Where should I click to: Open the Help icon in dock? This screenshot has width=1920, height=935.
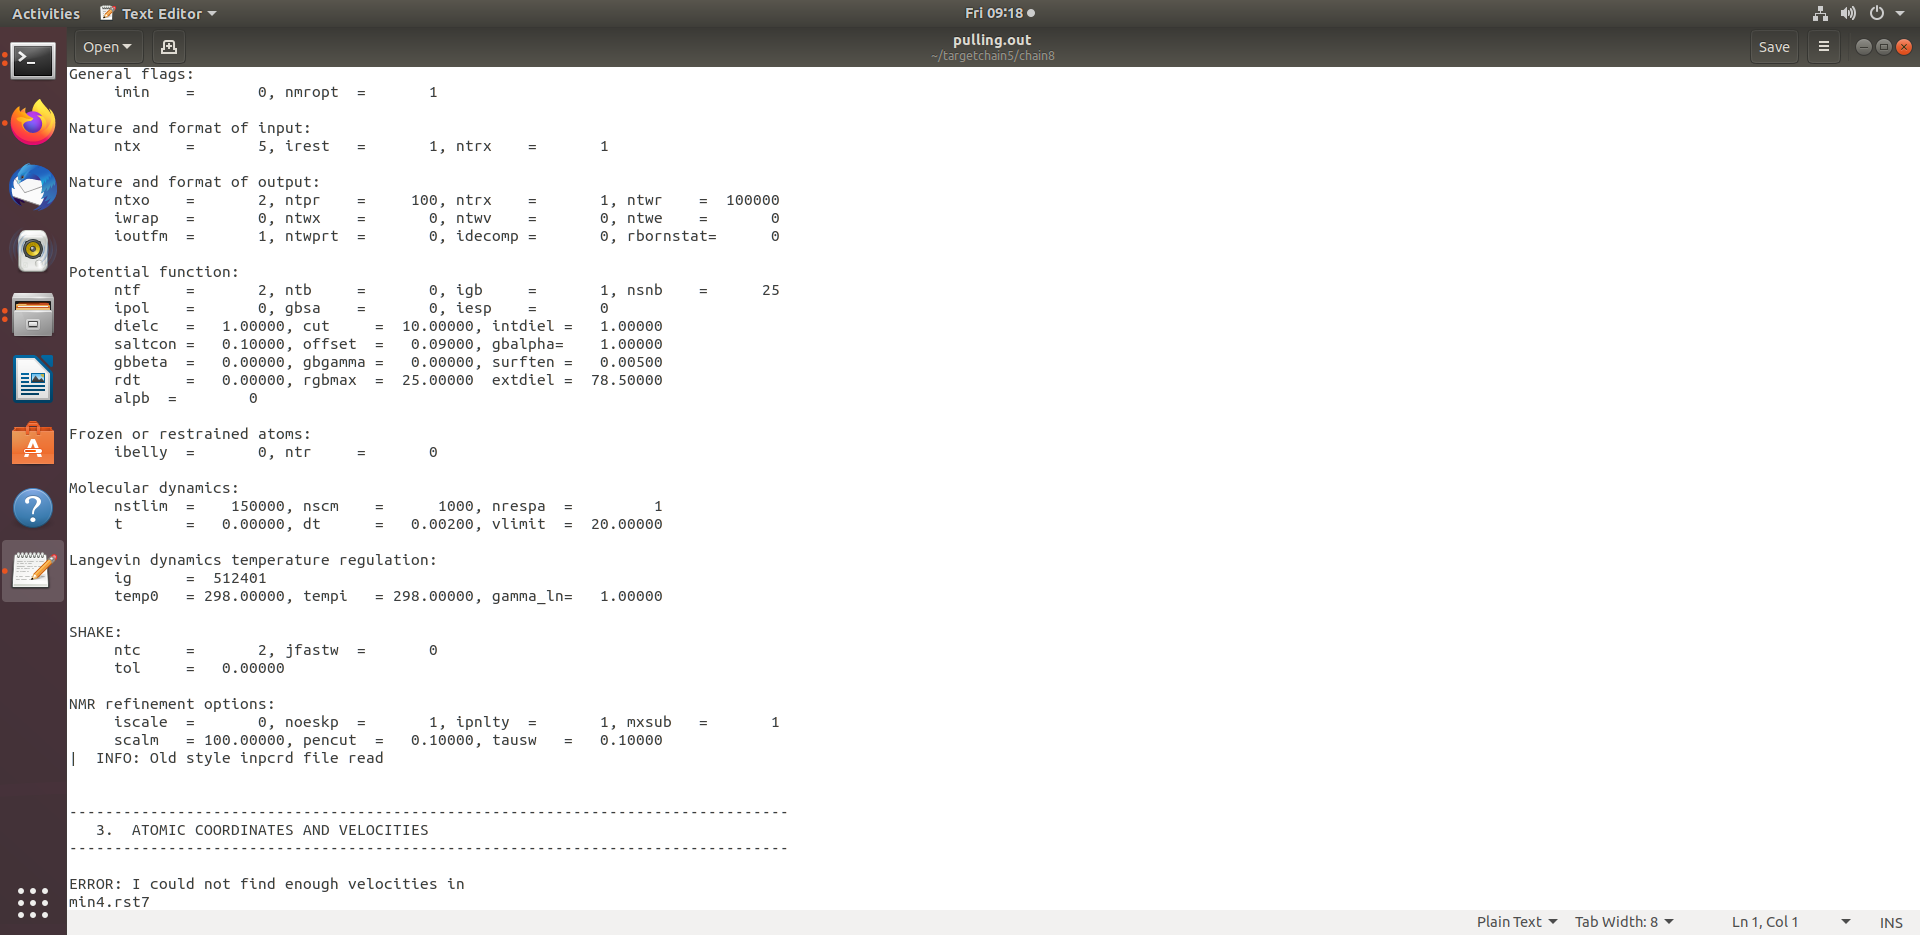coord(33,508)
